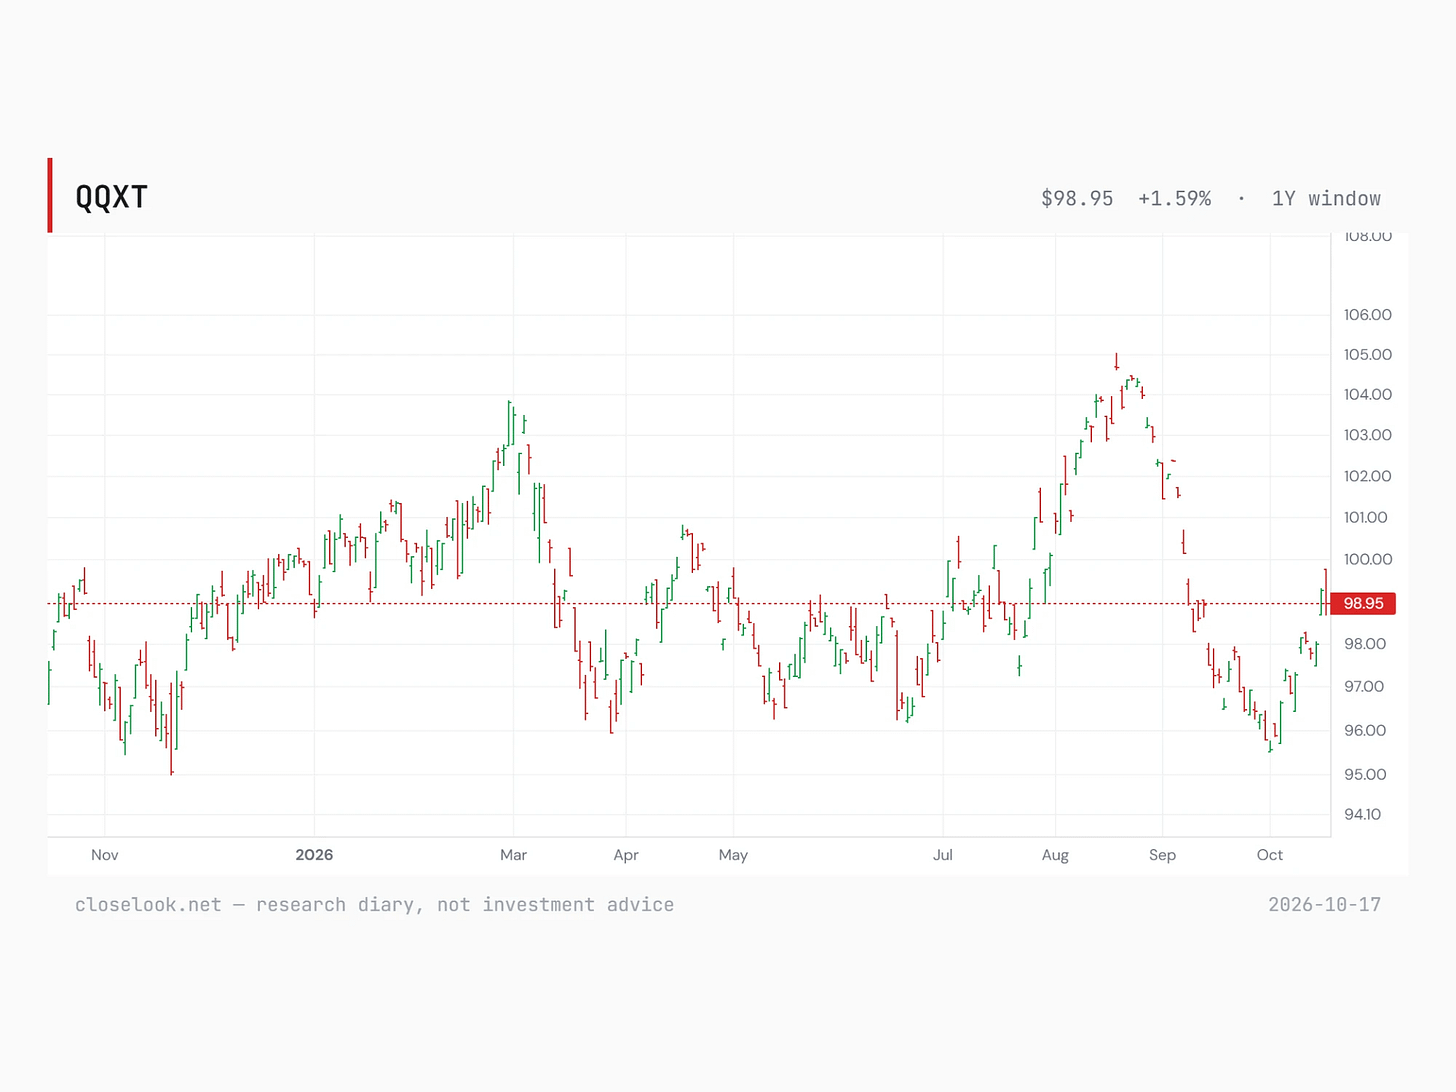Image resolution: width=1456 pixels, height=1092 pixels.
Task: Click the 104.00 price axis label
Action: pos(1367,394)
